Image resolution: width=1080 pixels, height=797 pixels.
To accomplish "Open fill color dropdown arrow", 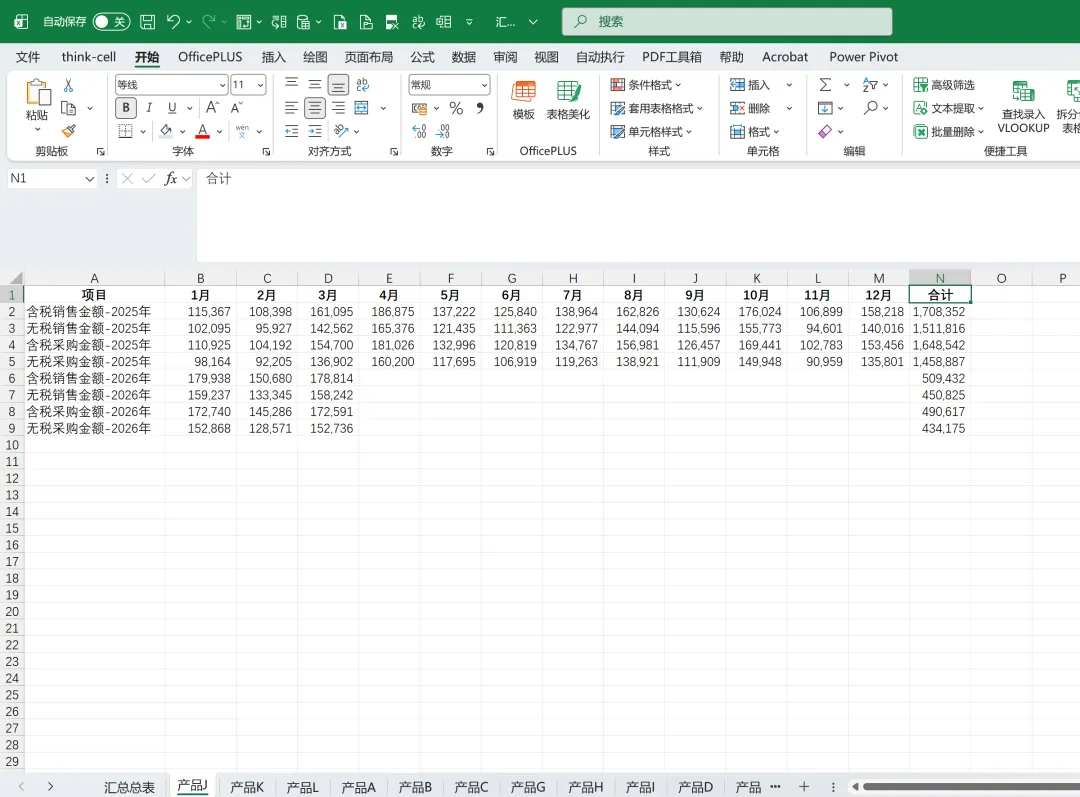I will tap(183, 131).
